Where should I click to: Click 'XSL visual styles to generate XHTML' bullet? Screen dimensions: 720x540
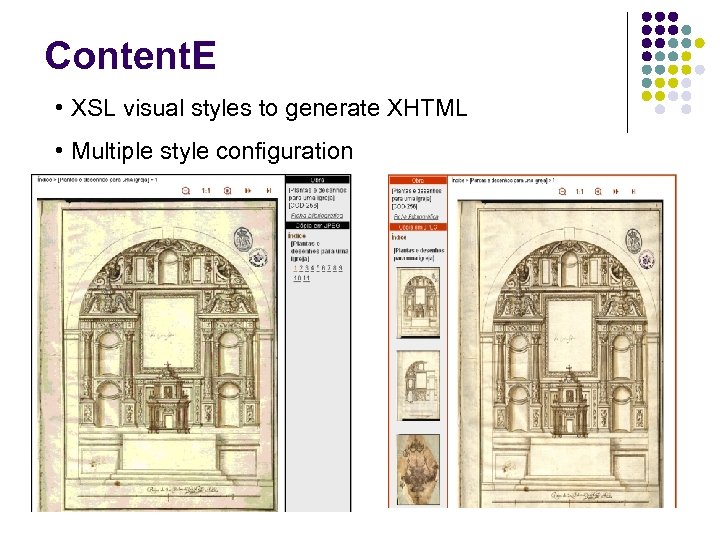tap(269, 108)
